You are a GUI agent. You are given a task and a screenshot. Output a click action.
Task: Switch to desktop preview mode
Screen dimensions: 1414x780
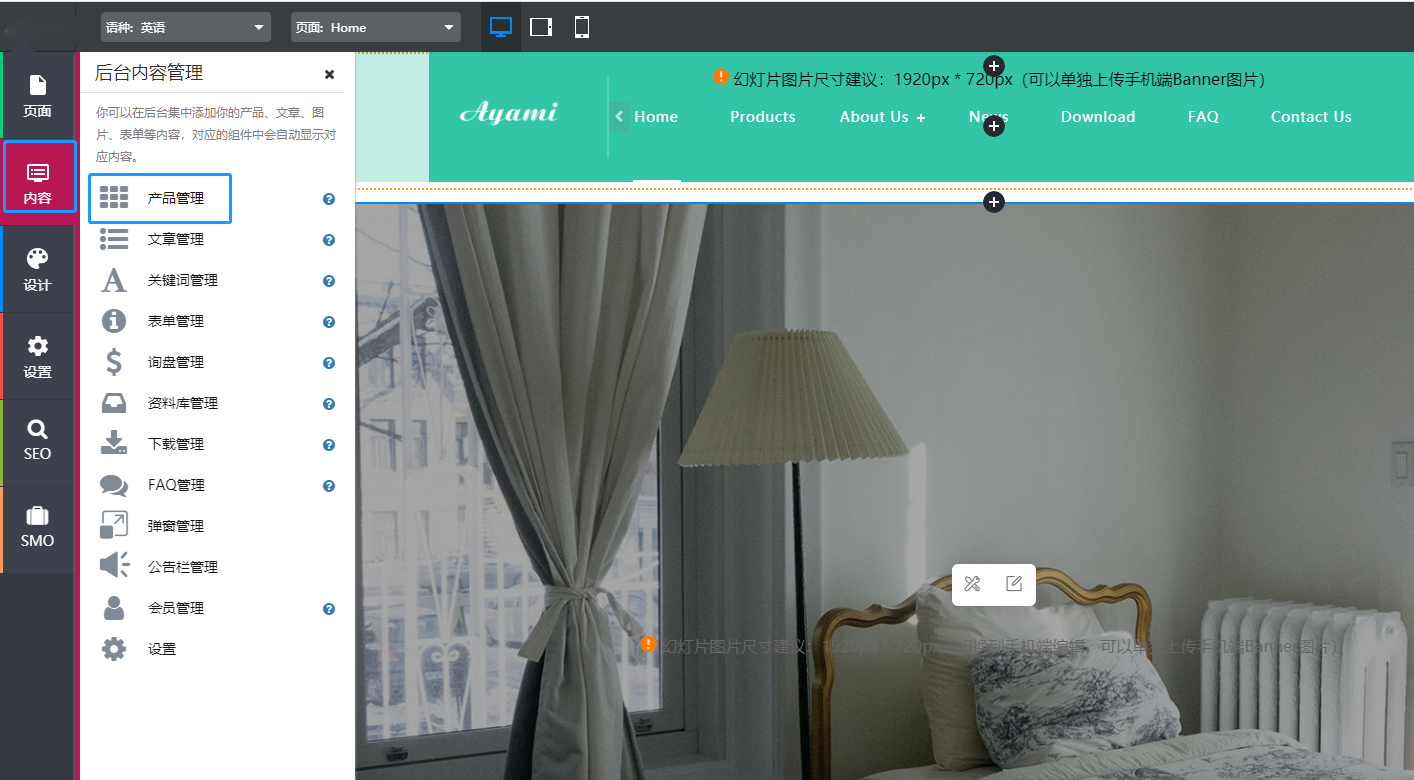[x=501, y=27]
